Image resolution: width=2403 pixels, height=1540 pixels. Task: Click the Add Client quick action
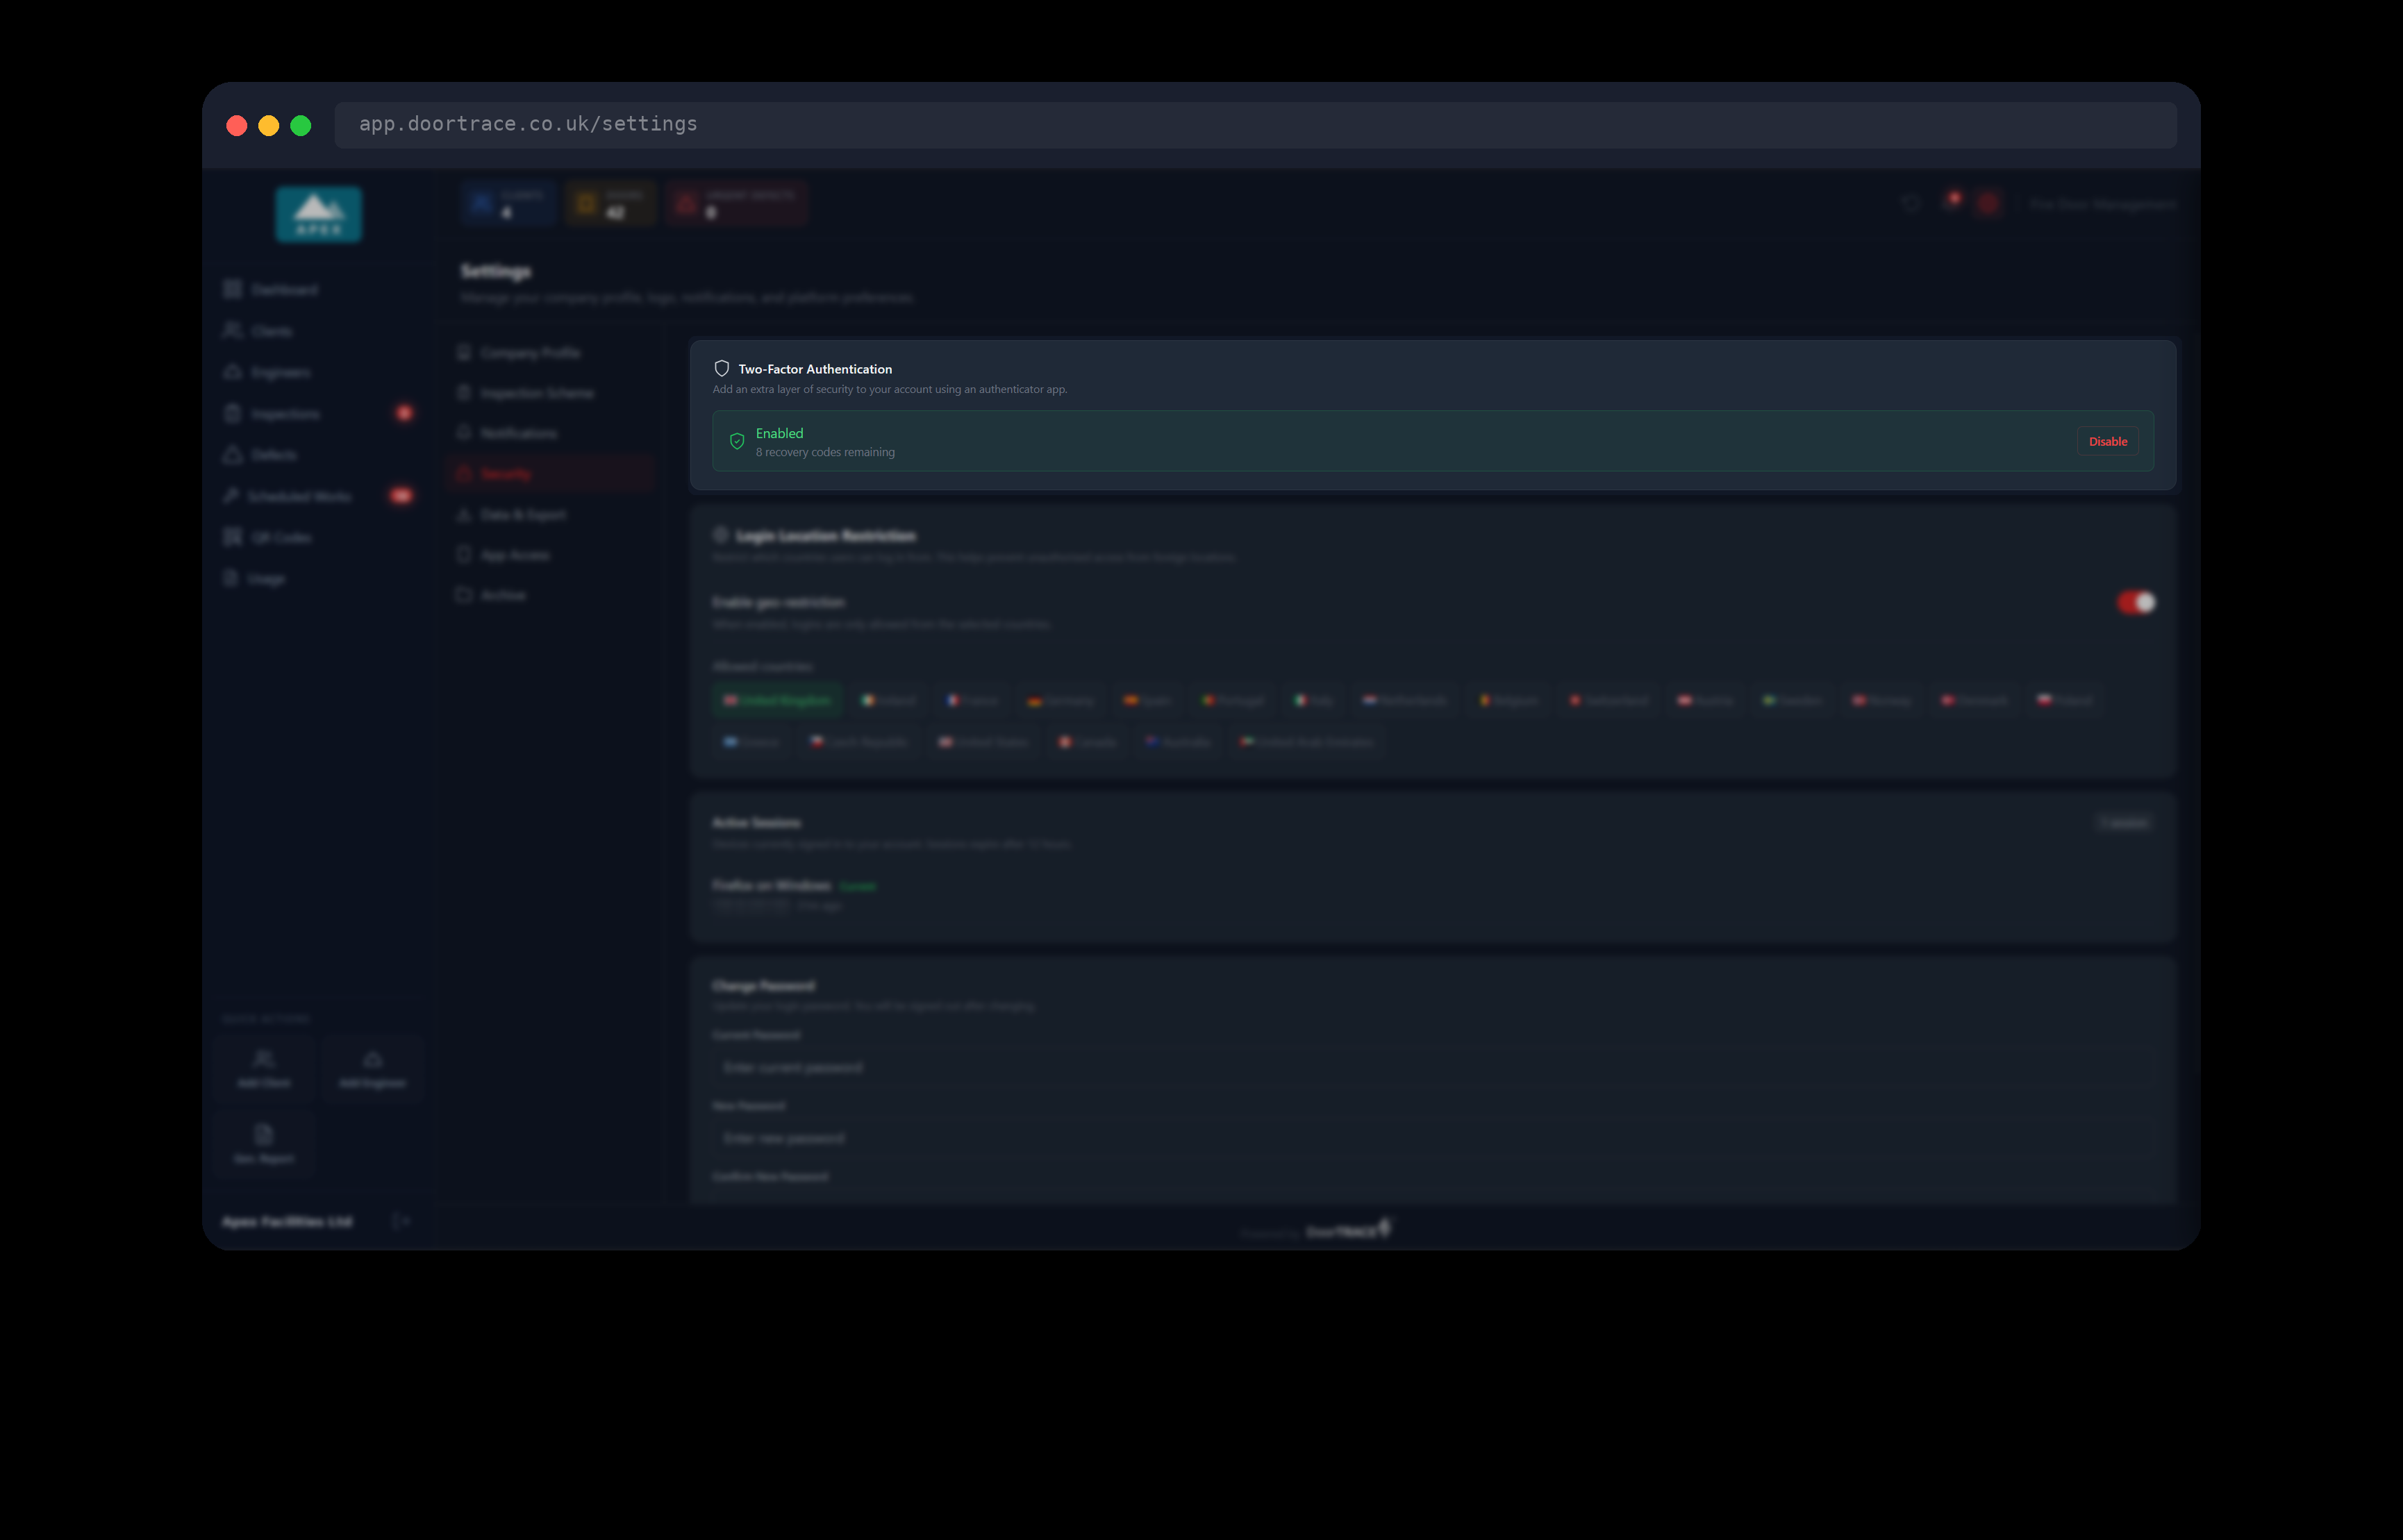pyautogui.click(x=264, y=1068)
